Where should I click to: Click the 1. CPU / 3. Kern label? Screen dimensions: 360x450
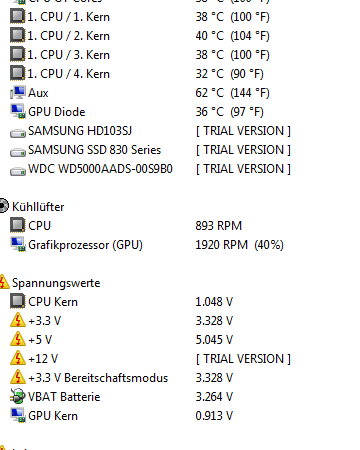point(68,55)
